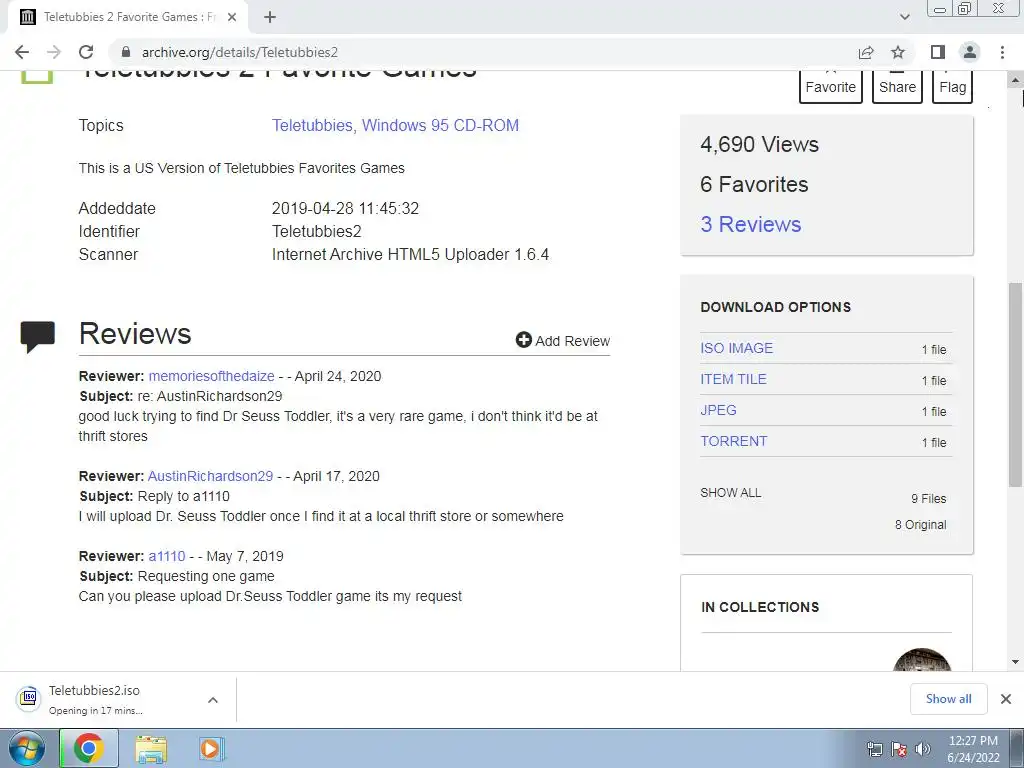This screenshot has height=768, width=1024.
Task: Click the forward navigation arrow
Action: (x=54, y=52)
